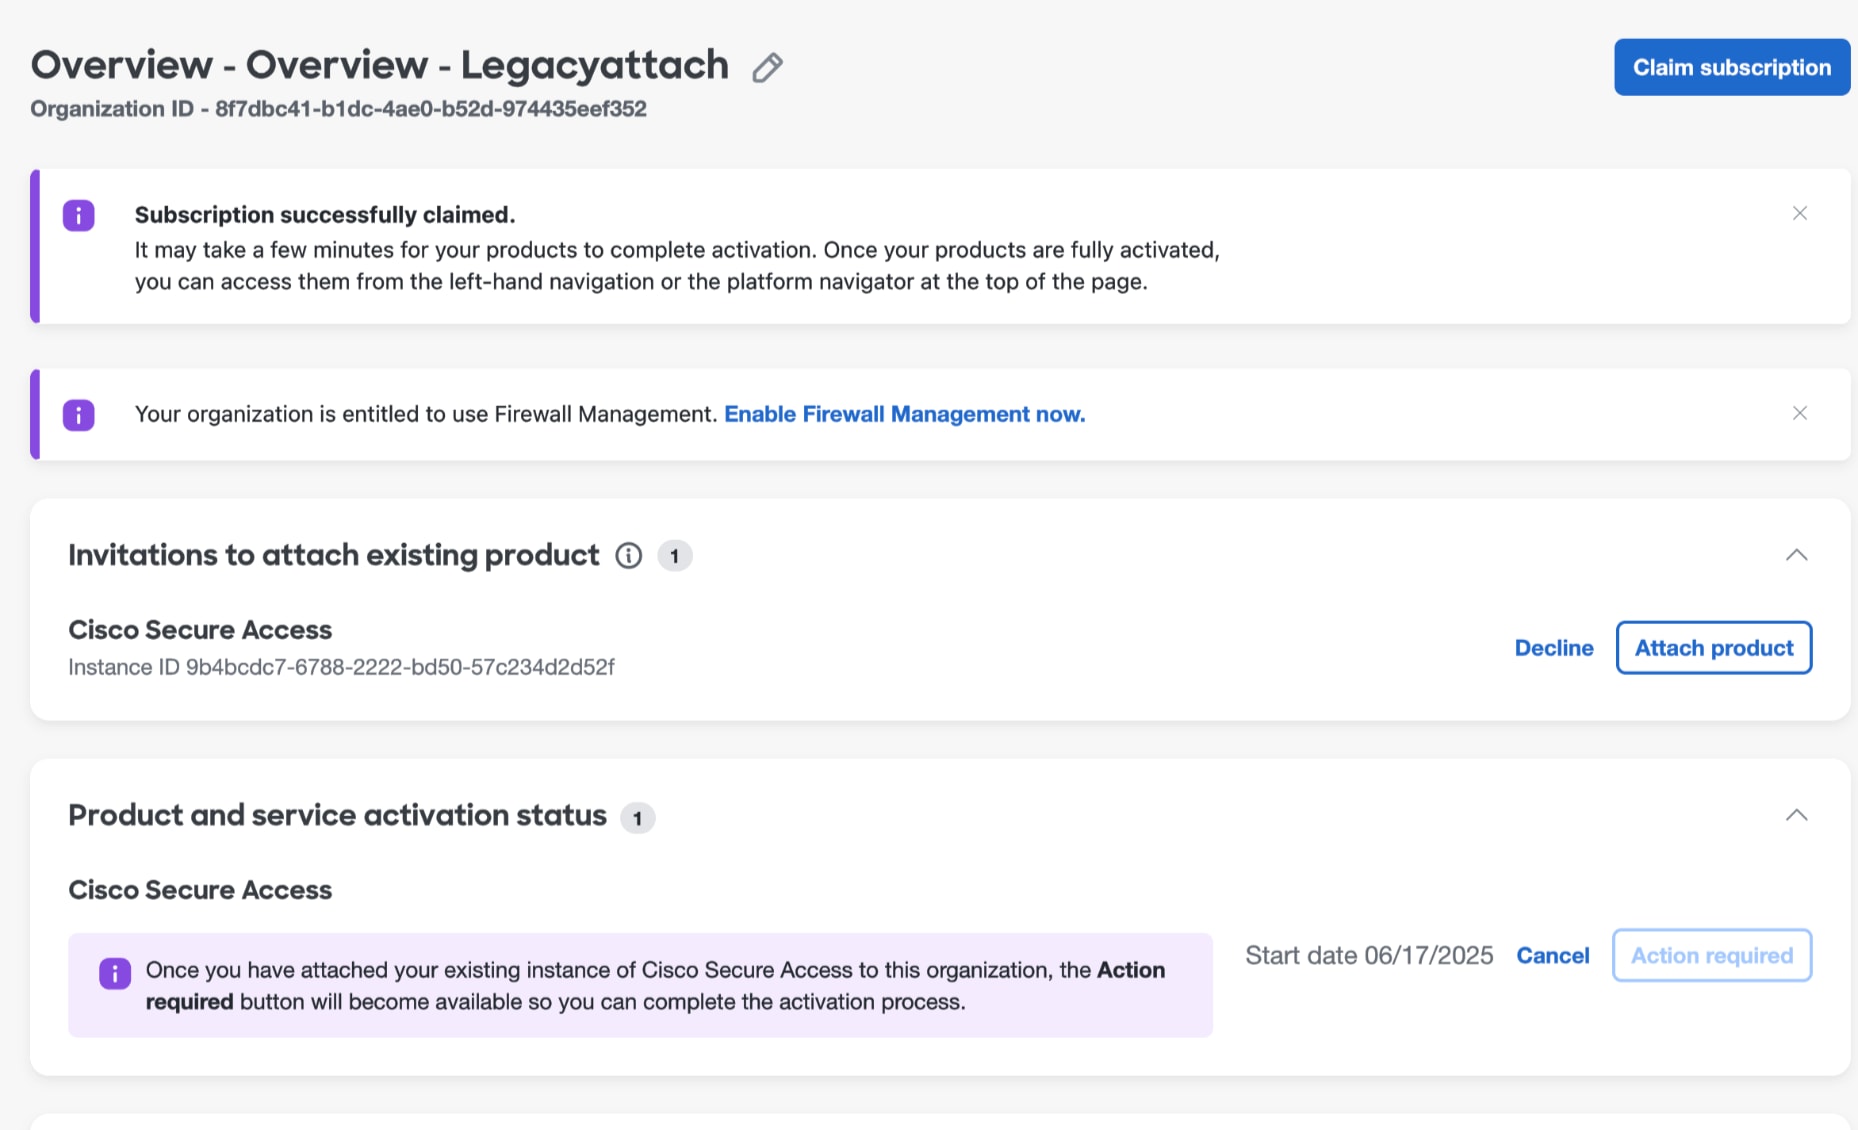
Task: Click count badge beside Invitations to attach heading
Action: 675,556
